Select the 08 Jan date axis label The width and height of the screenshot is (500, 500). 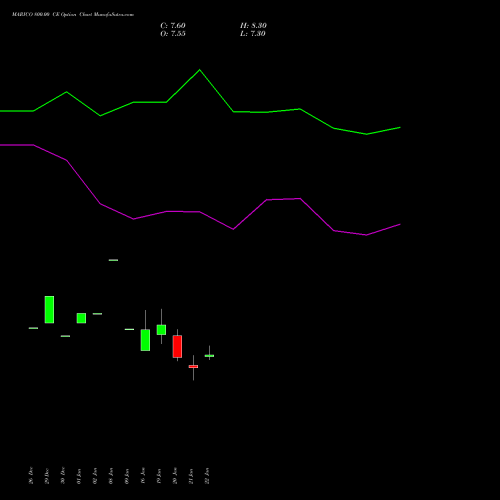(x=111, y=476)
